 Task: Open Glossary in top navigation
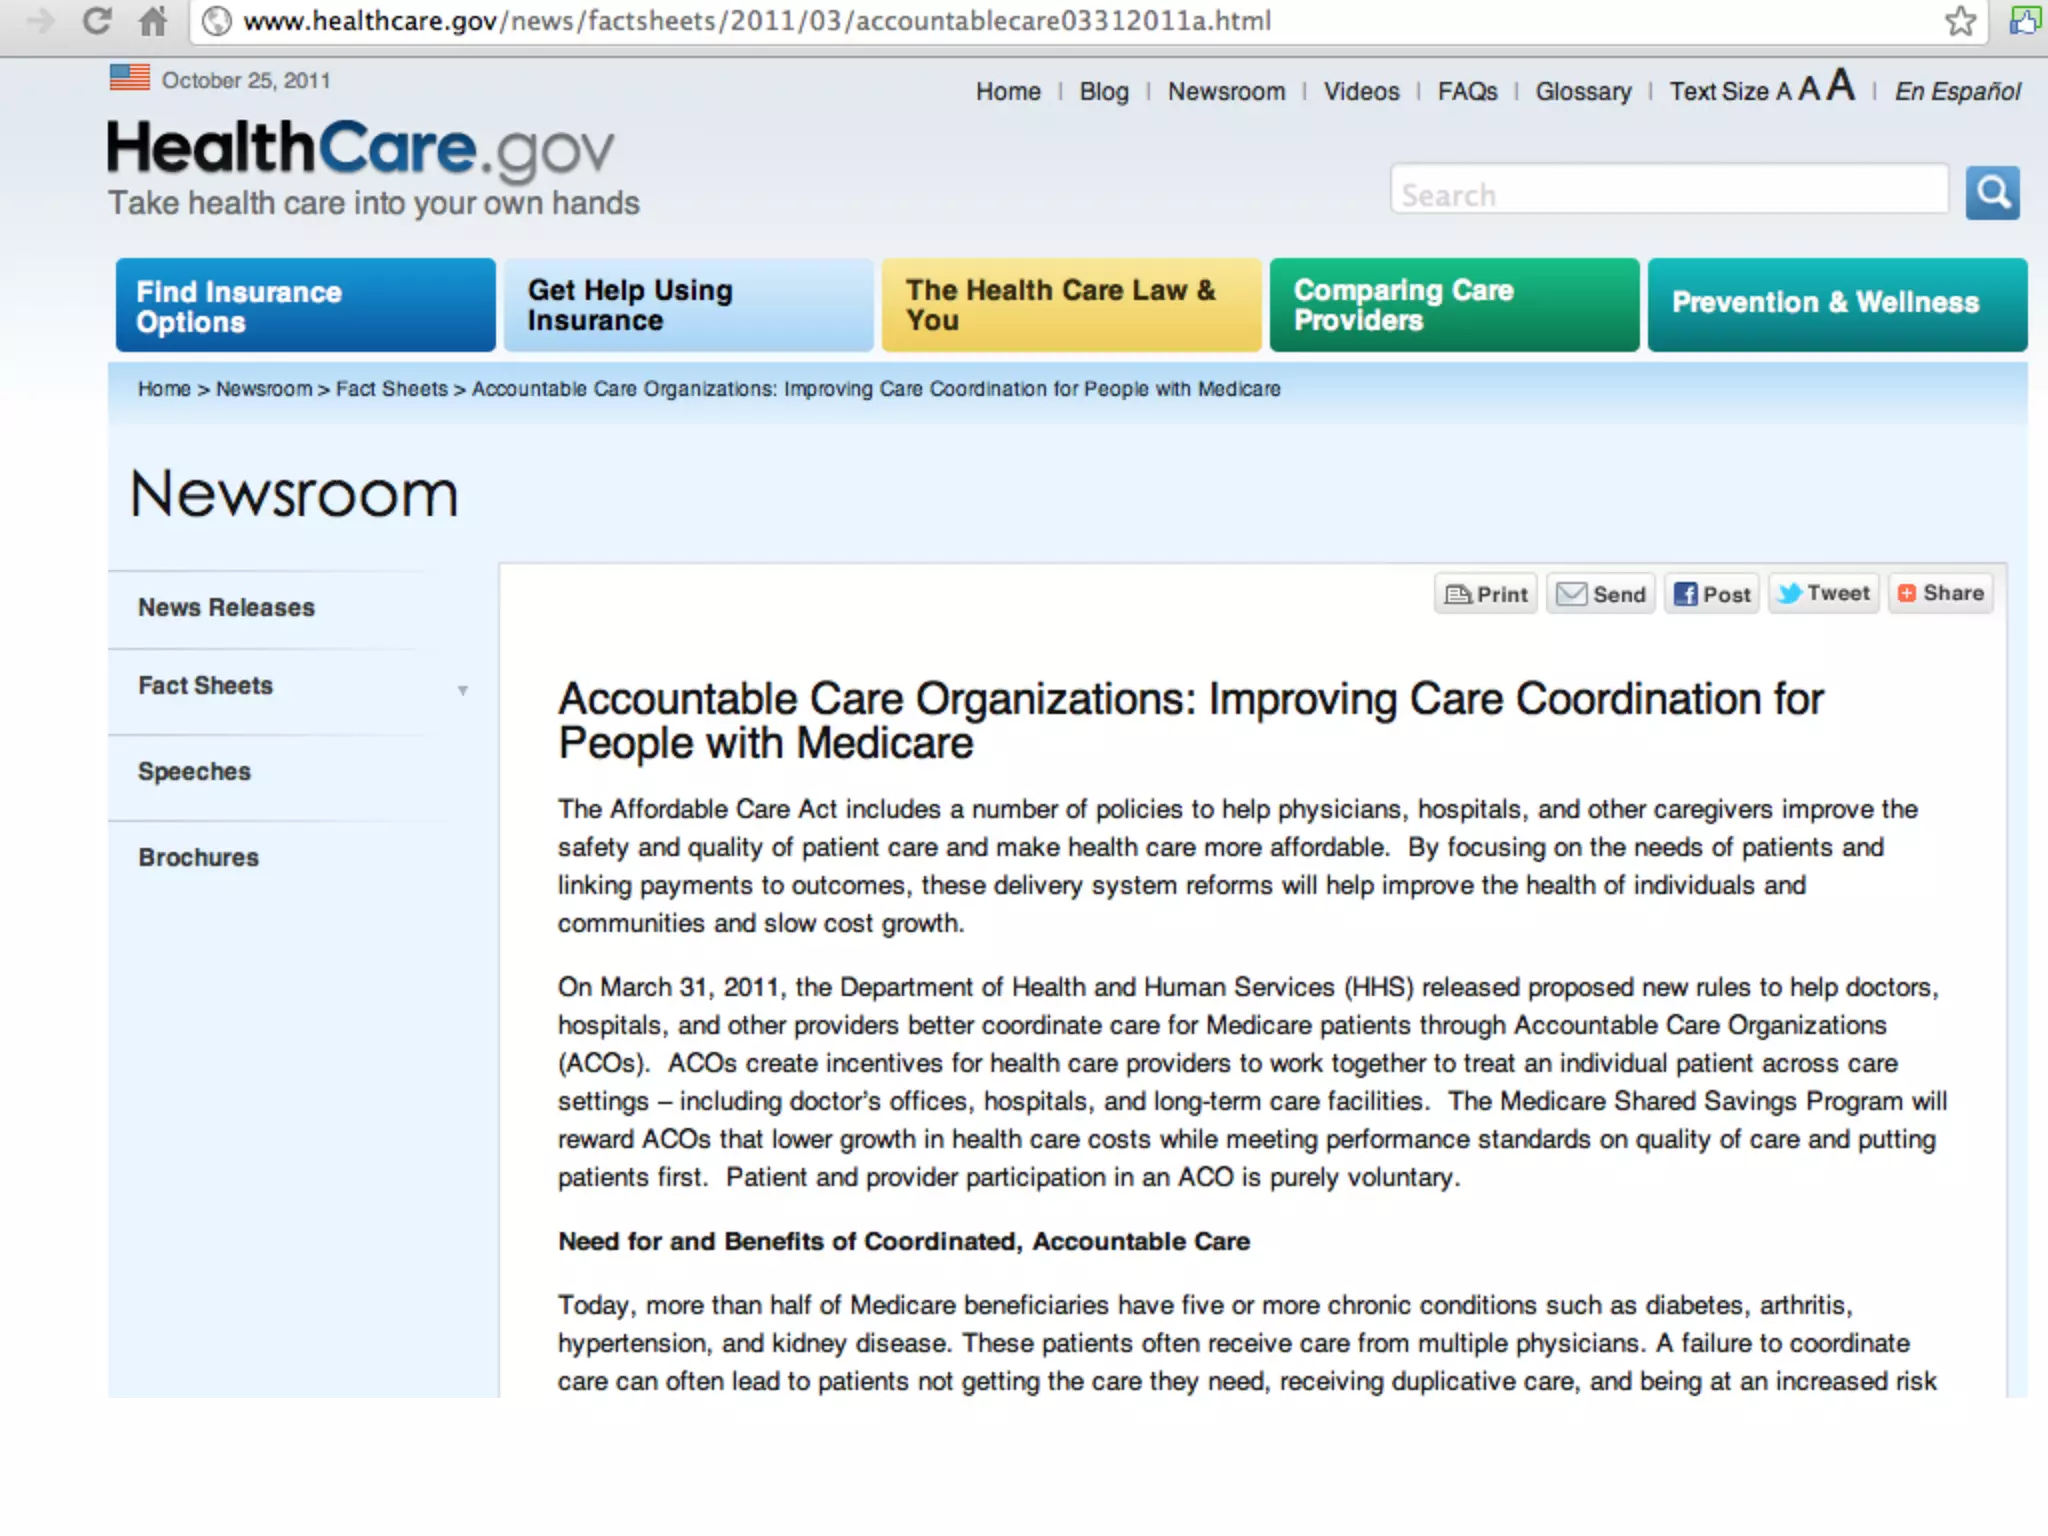(1583, 92)
